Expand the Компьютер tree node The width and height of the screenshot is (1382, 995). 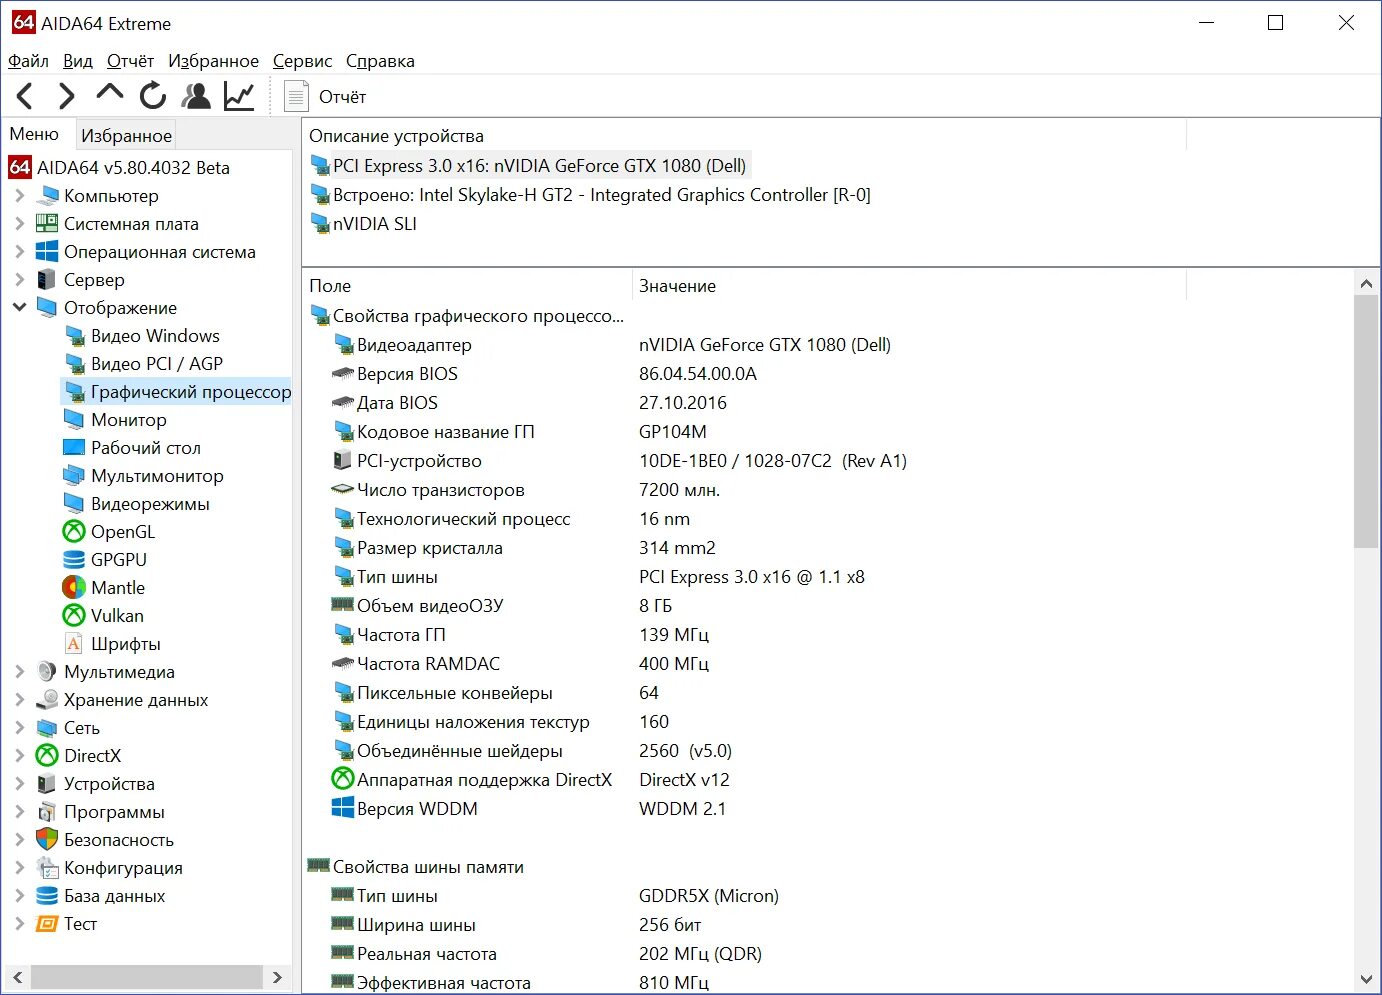pos(19,196)
